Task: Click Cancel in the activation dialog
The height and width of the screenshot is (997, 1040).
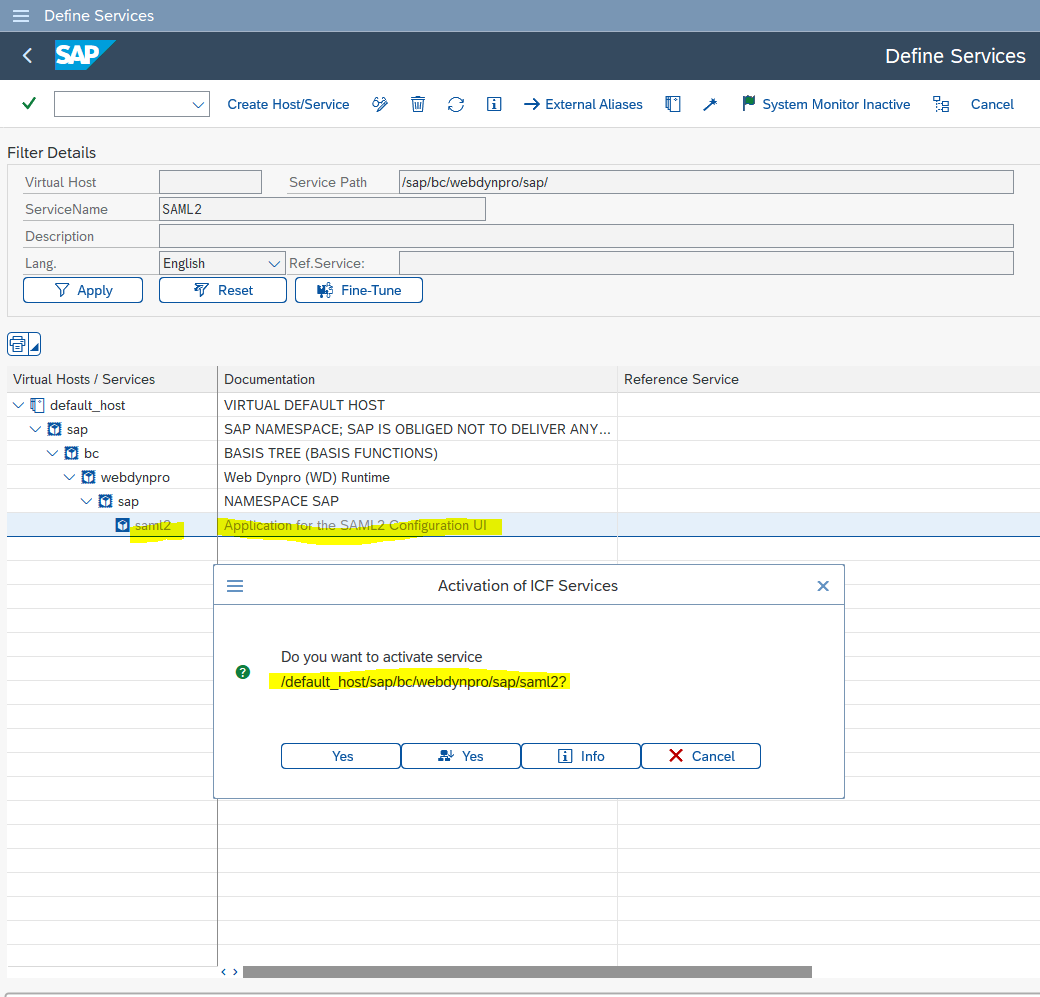Action: pyautogui.click(x=701, y=756)
